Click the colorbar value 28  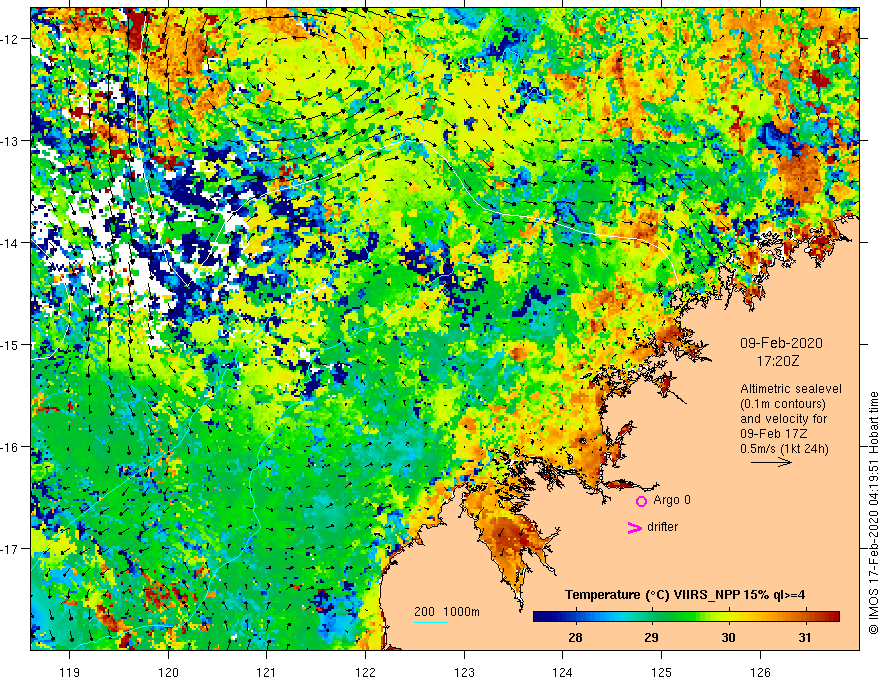click(x=575, y=637)
